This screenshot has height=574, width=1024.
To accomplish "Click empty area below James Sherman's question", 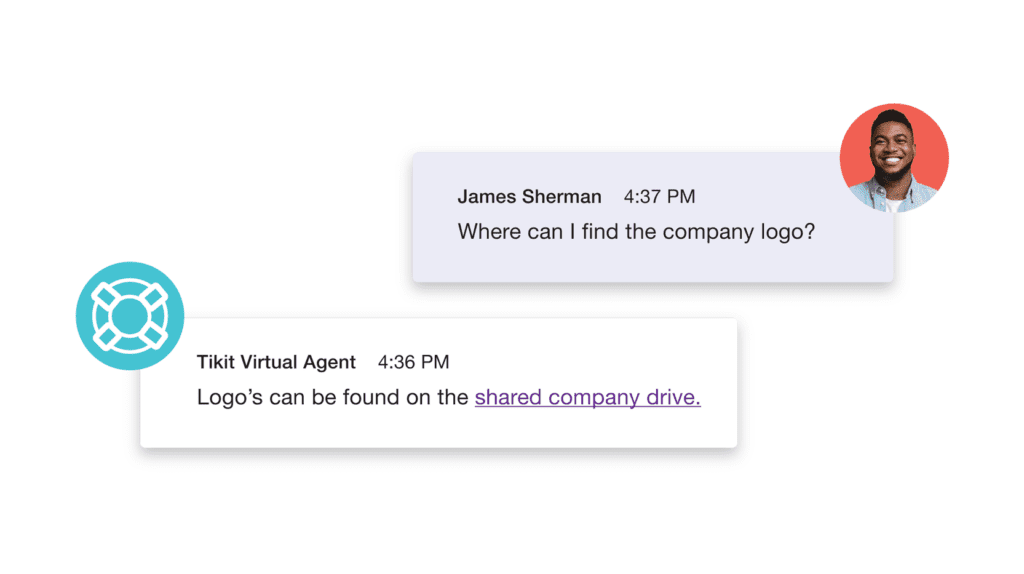I will coord(653,264).
